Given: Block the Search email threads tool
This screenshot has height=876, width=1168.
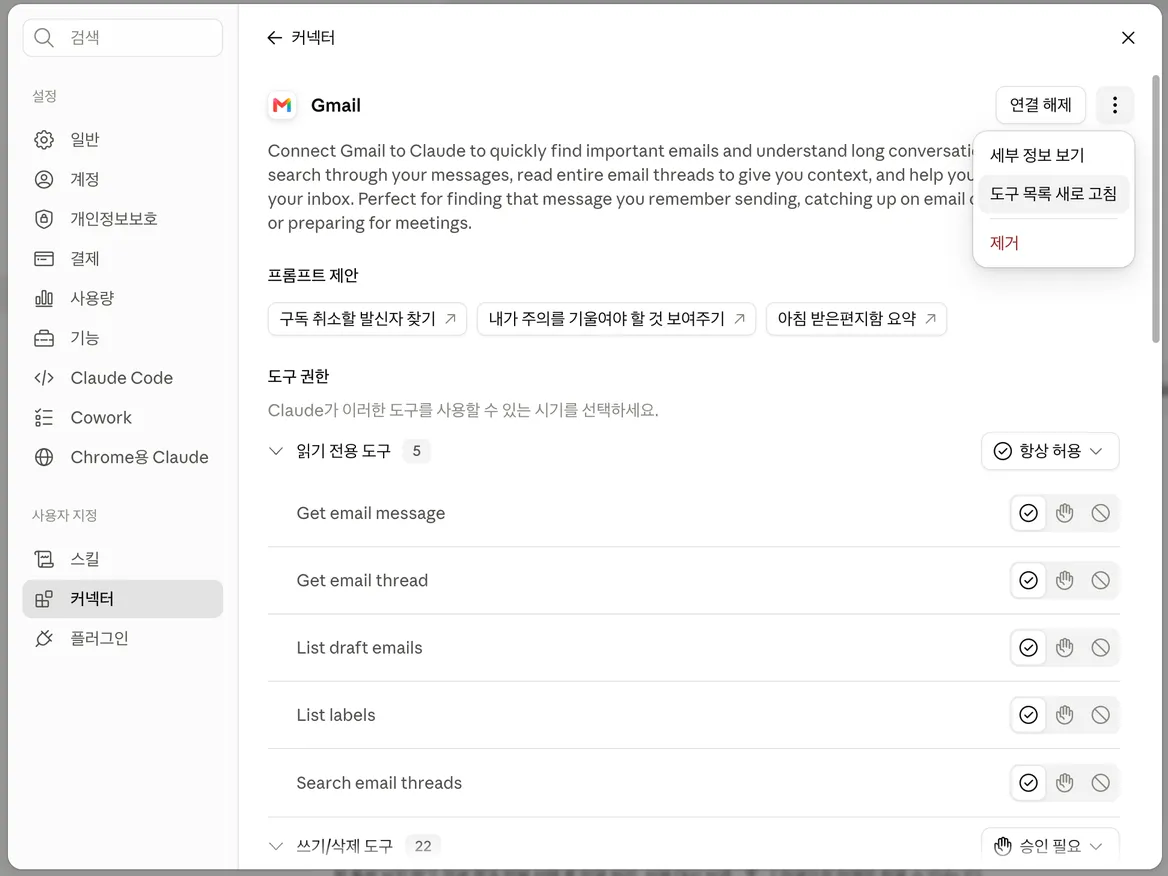Looking at the screenshot, I should (x=1100, y=783).
